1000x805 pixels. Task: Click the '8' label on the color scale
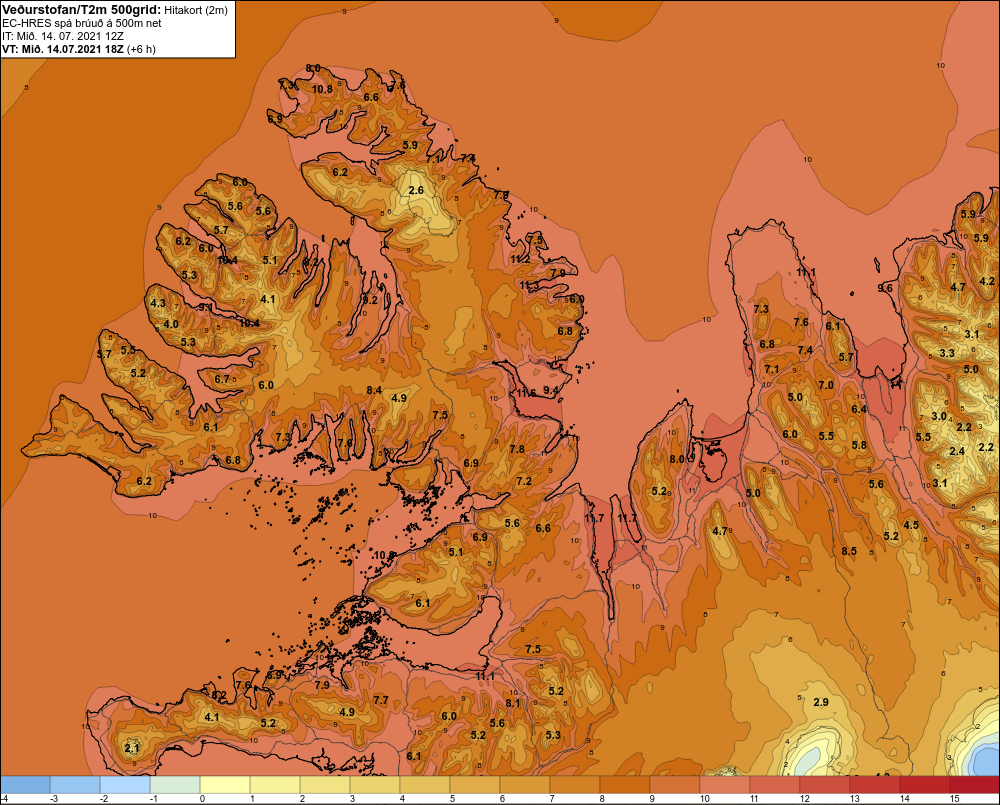[602, 799]
